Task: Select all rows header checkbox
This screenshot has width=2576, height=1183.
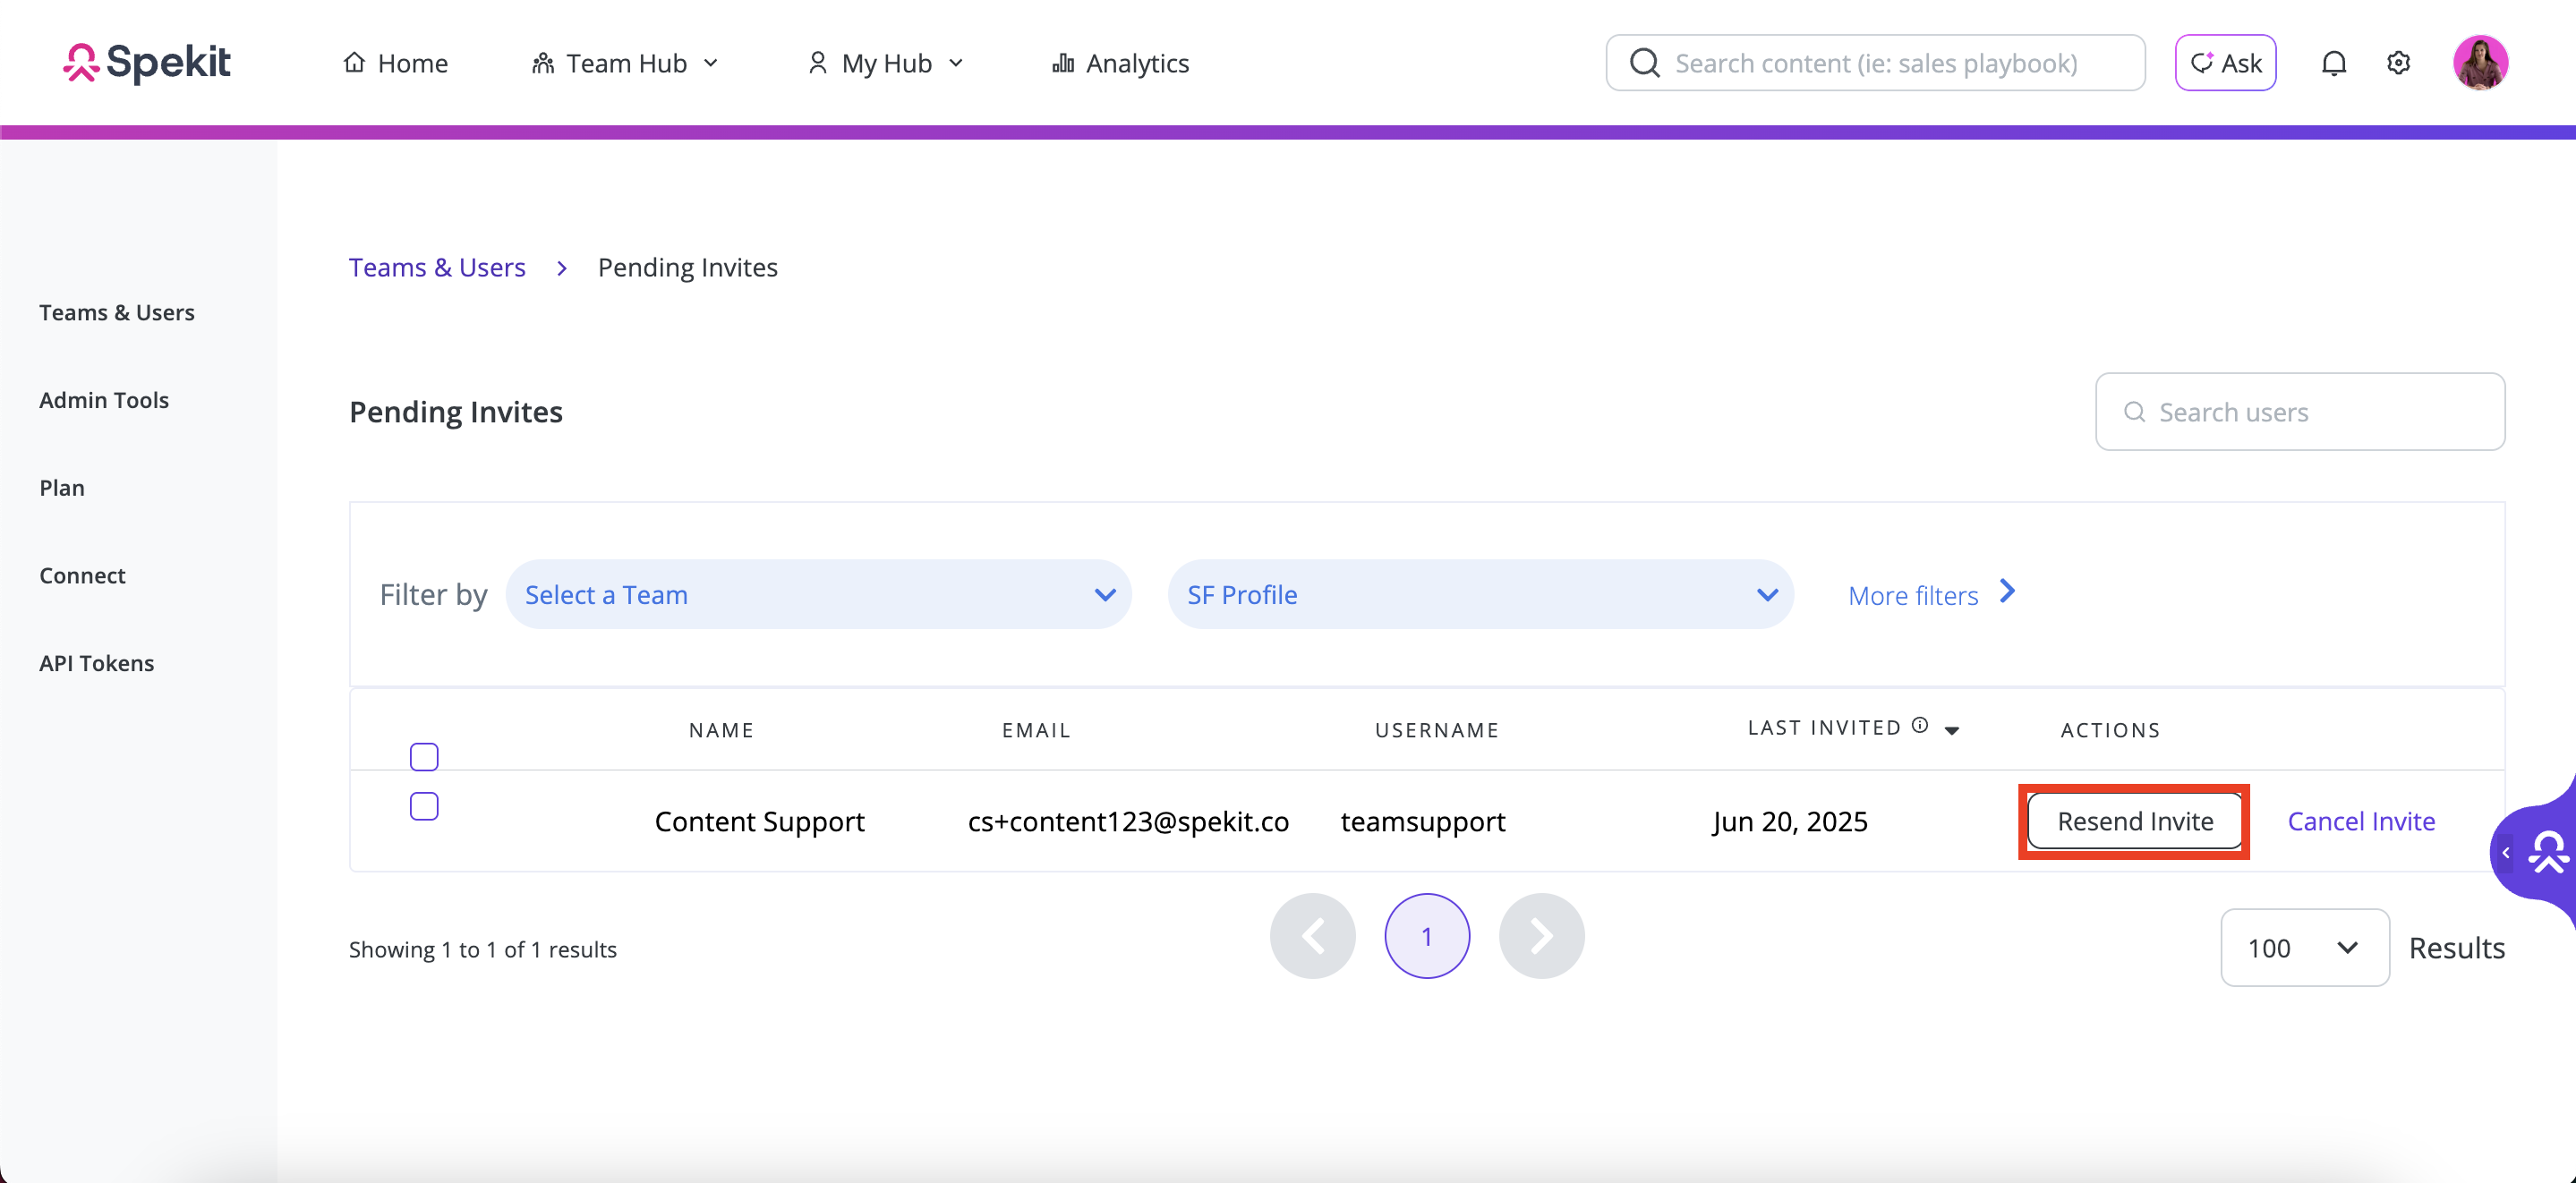Action: [x=424, y=757]
